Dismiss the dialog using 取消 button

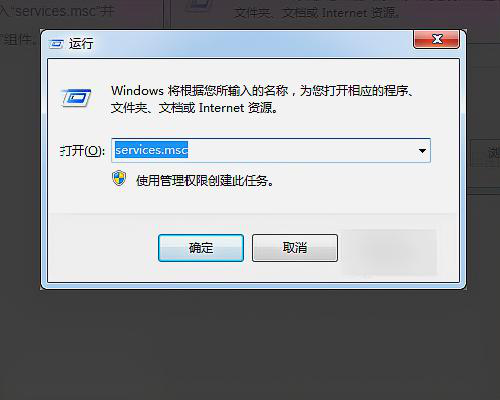[x=295, y=248]
